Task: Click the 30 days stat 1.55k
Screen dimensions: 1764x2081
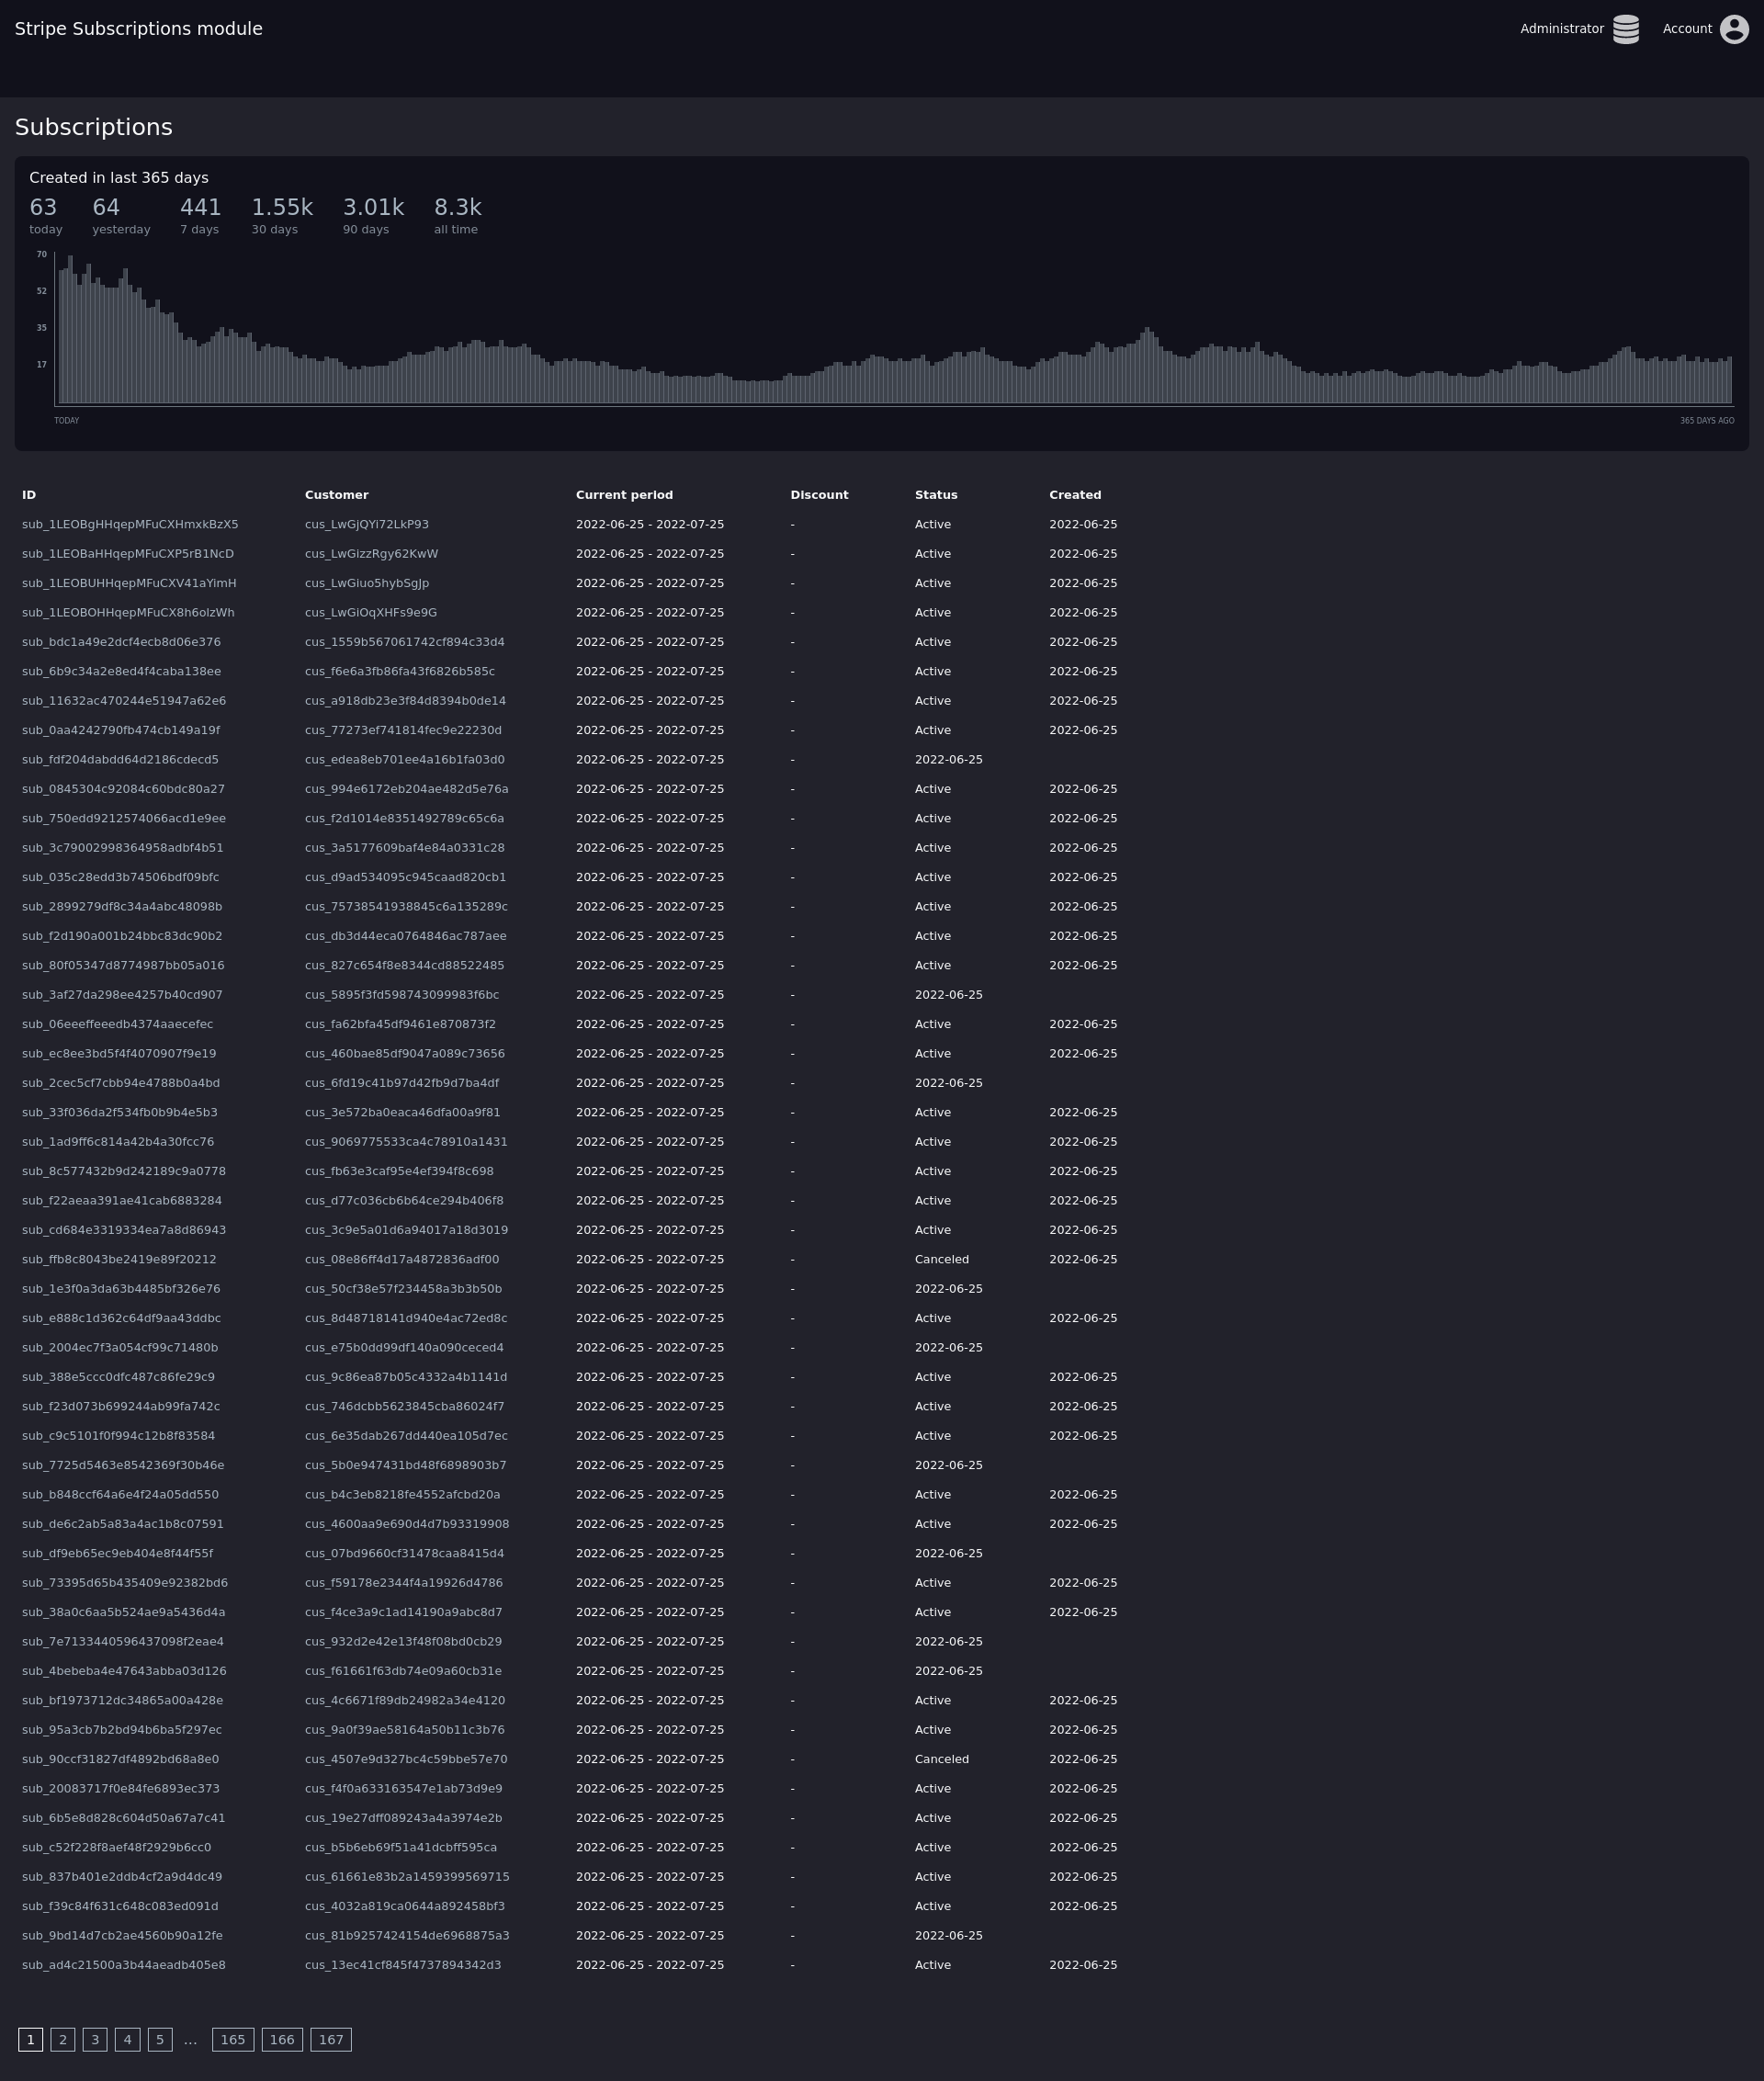Action: pyautogui.click(x=281, y=208)
